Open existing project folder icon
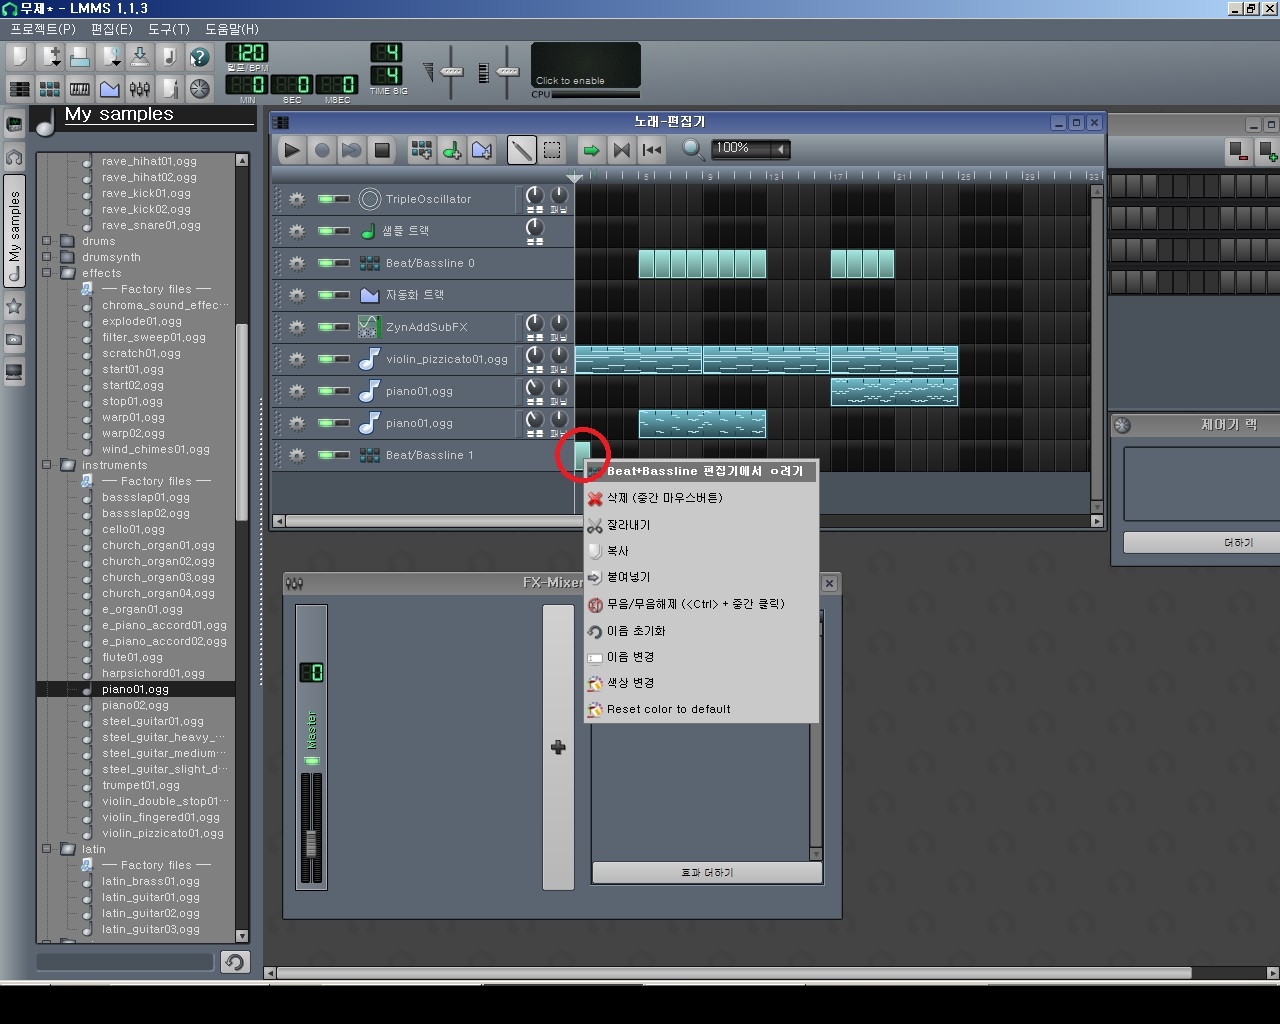 pos(79,57)
